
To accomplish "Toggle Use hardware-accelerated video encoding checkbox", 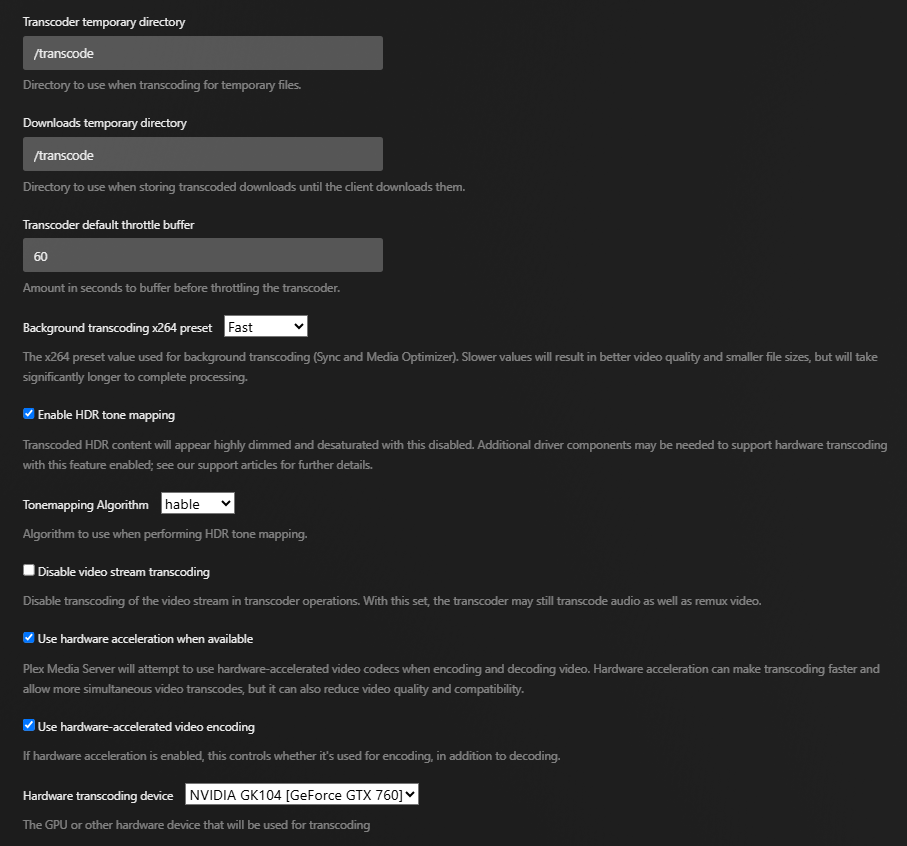I will click(29, 726).
